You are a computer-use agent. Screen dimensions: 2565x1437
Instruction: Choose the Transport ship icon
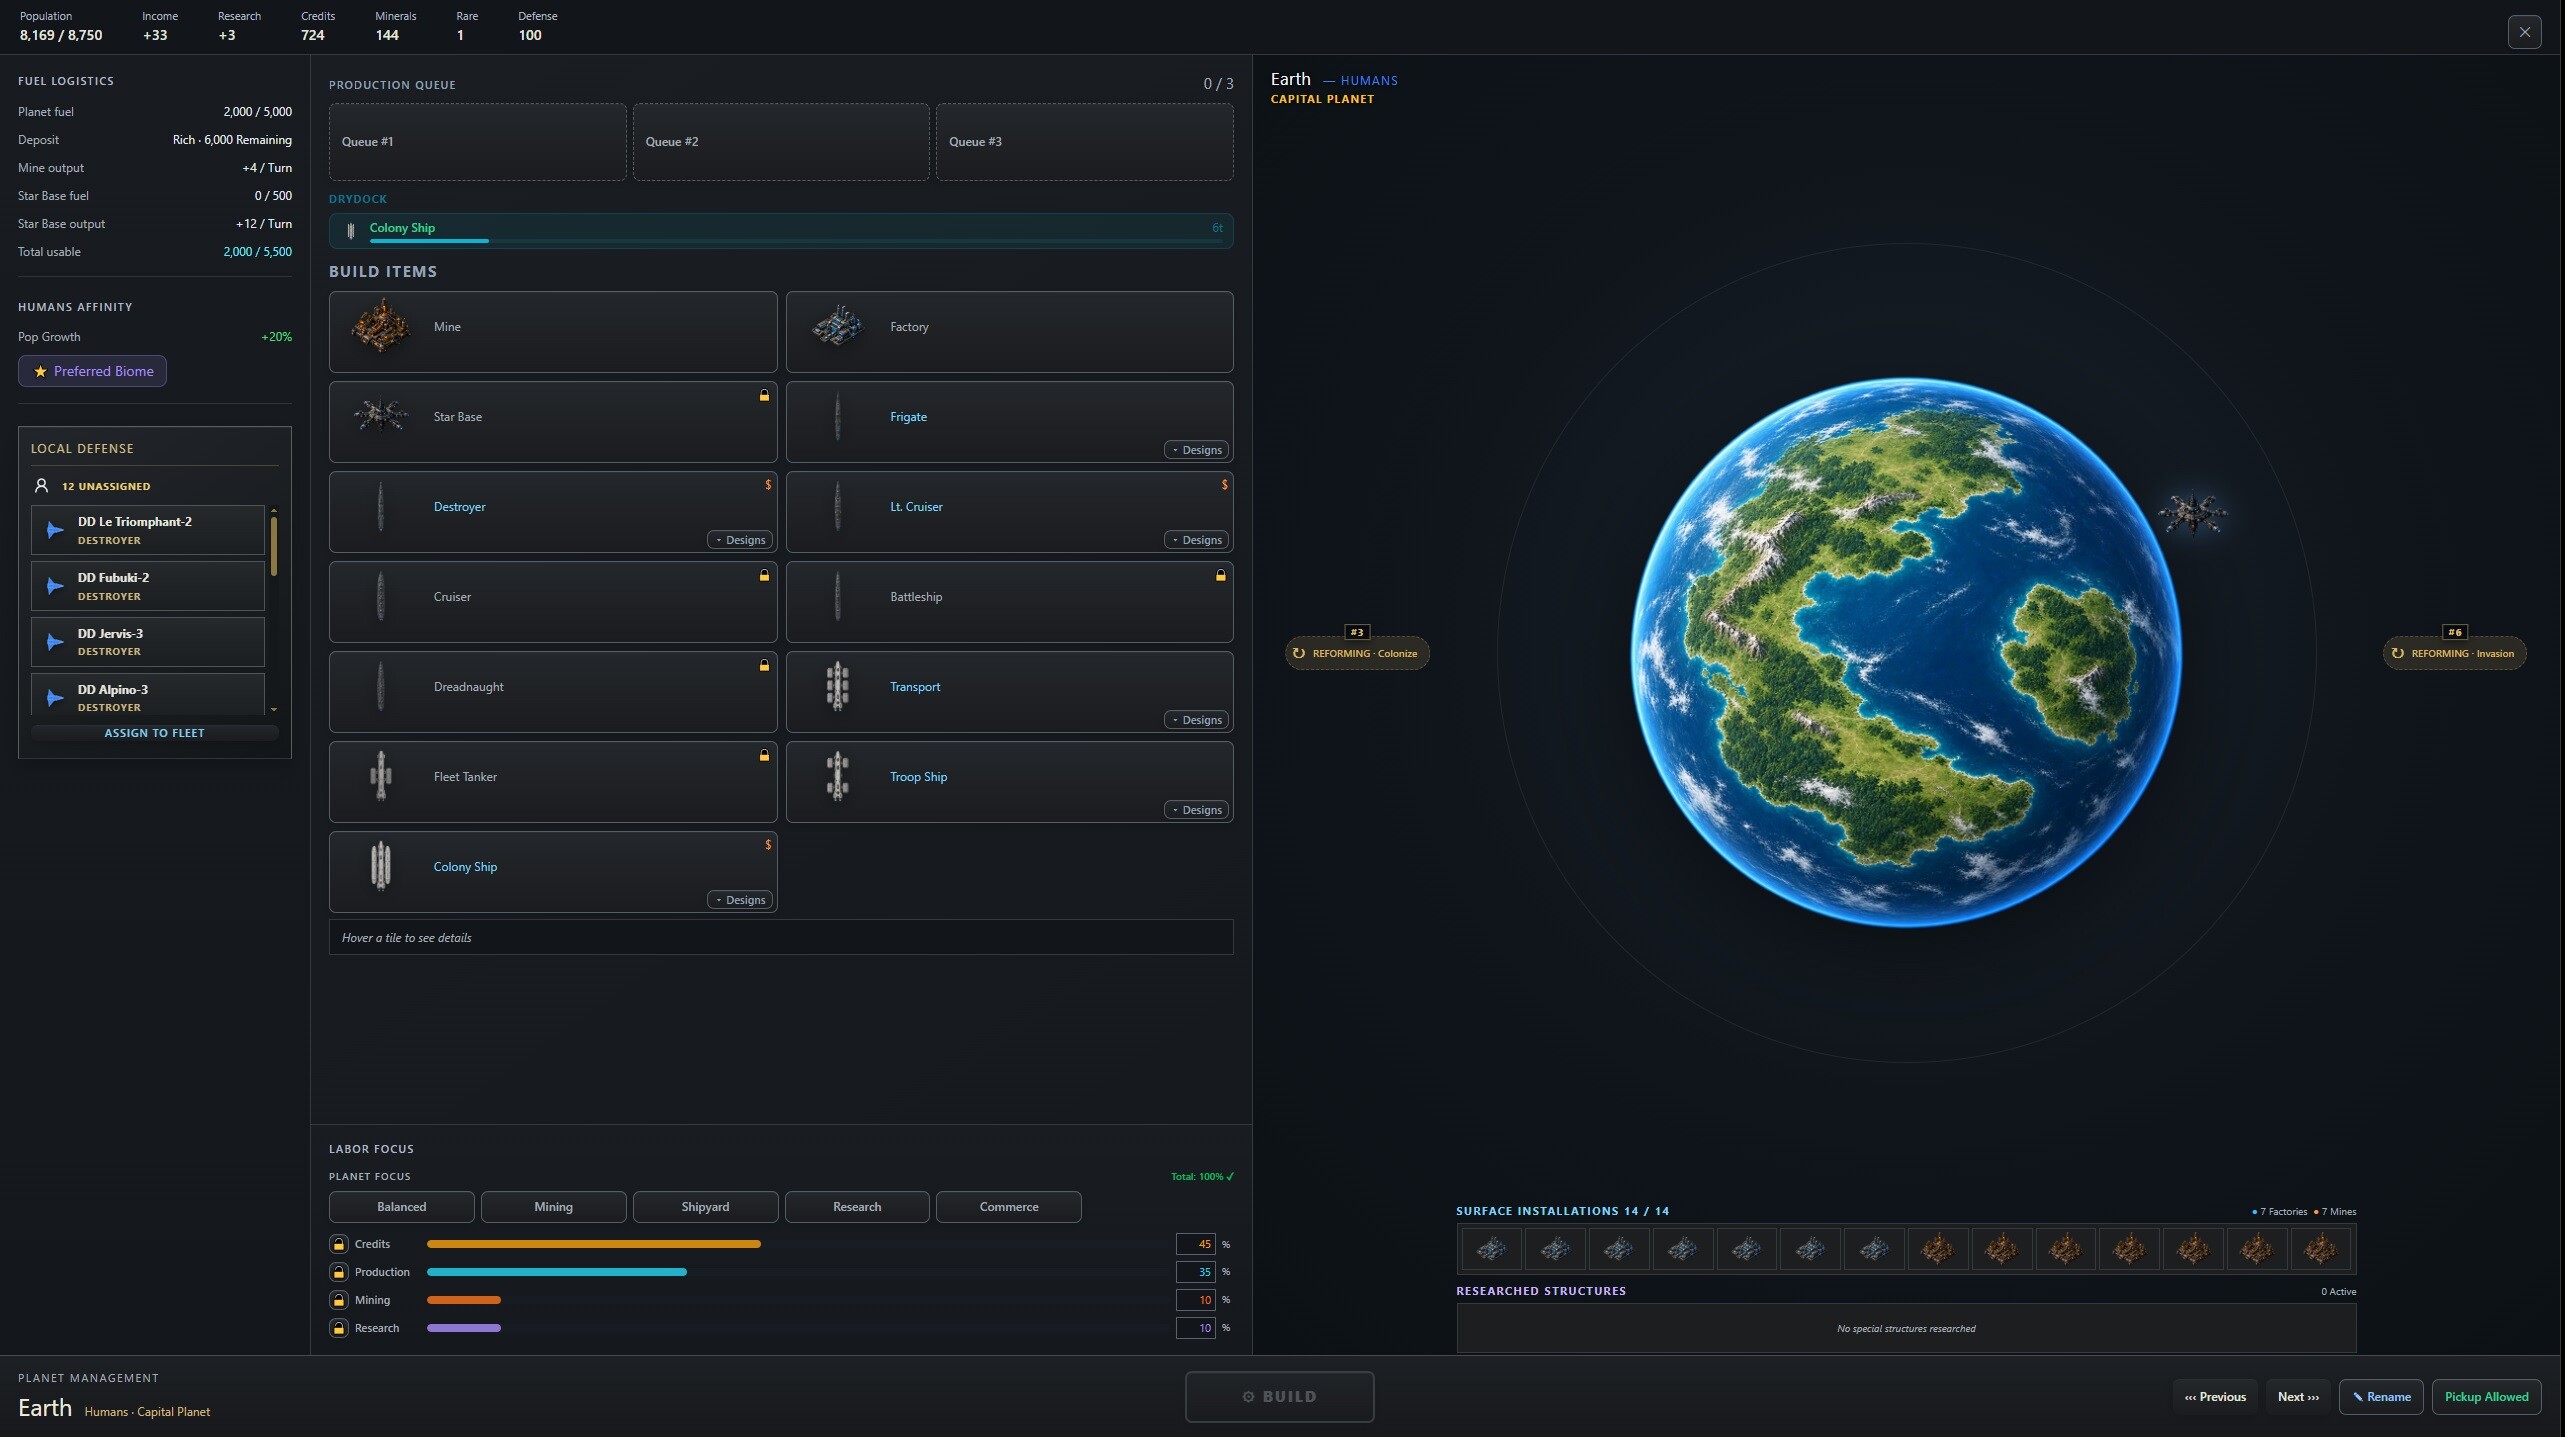(x=838, y=687)
